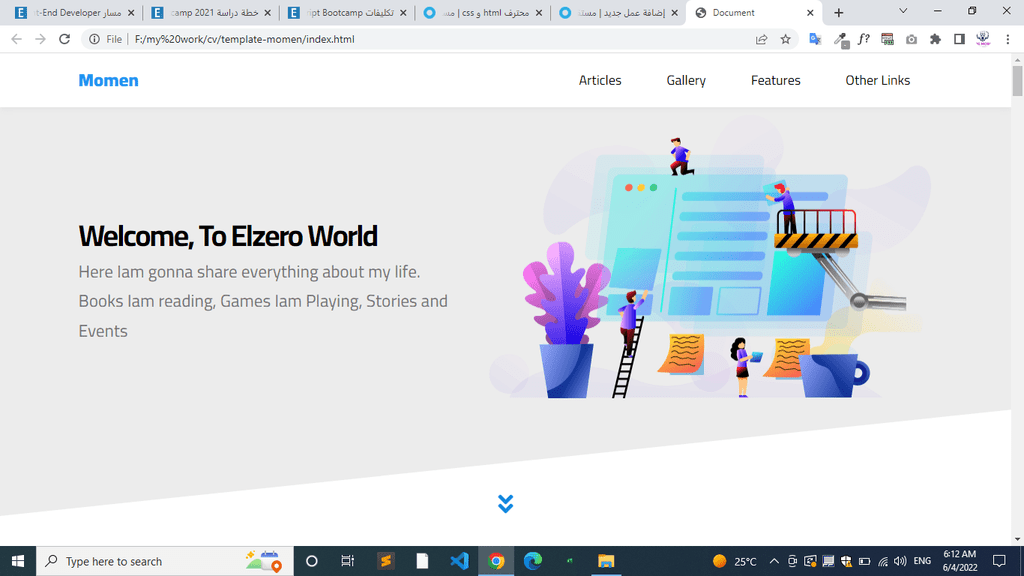
Task: Switch to the 'camp 2021' study plan tab
Action: pyautogui.click(x=210, y=12)
